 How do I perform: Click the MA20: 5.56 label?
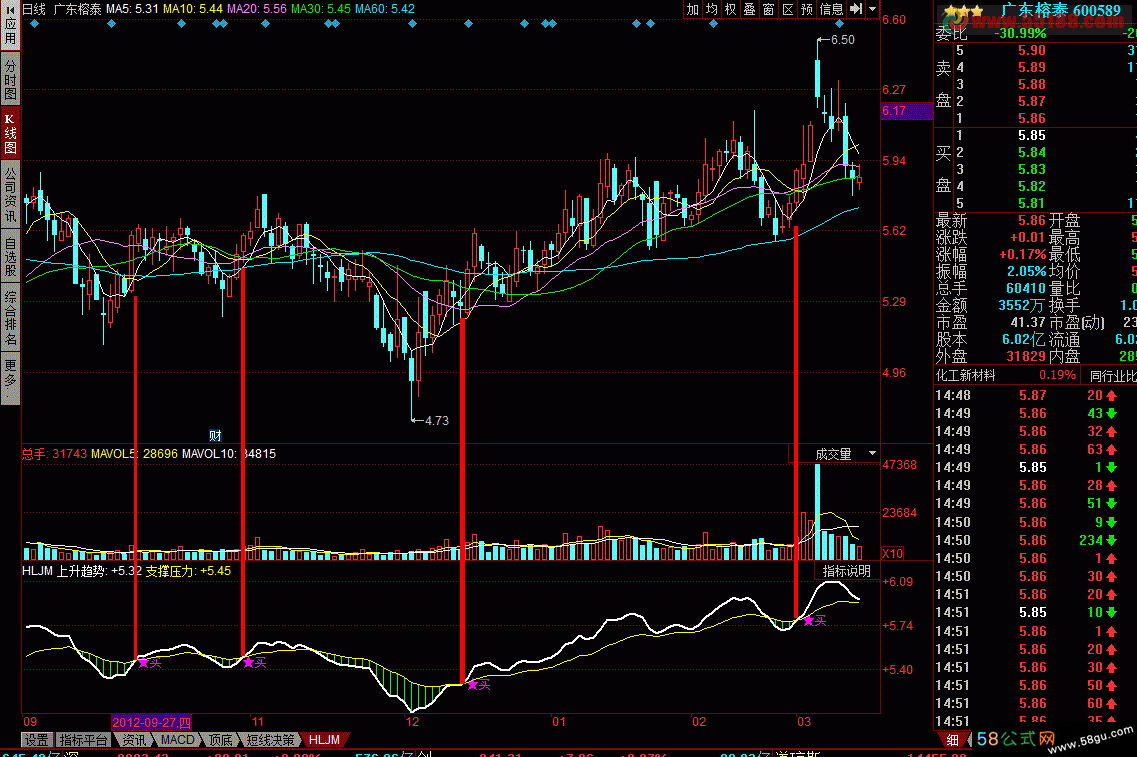tap(257, 9)
